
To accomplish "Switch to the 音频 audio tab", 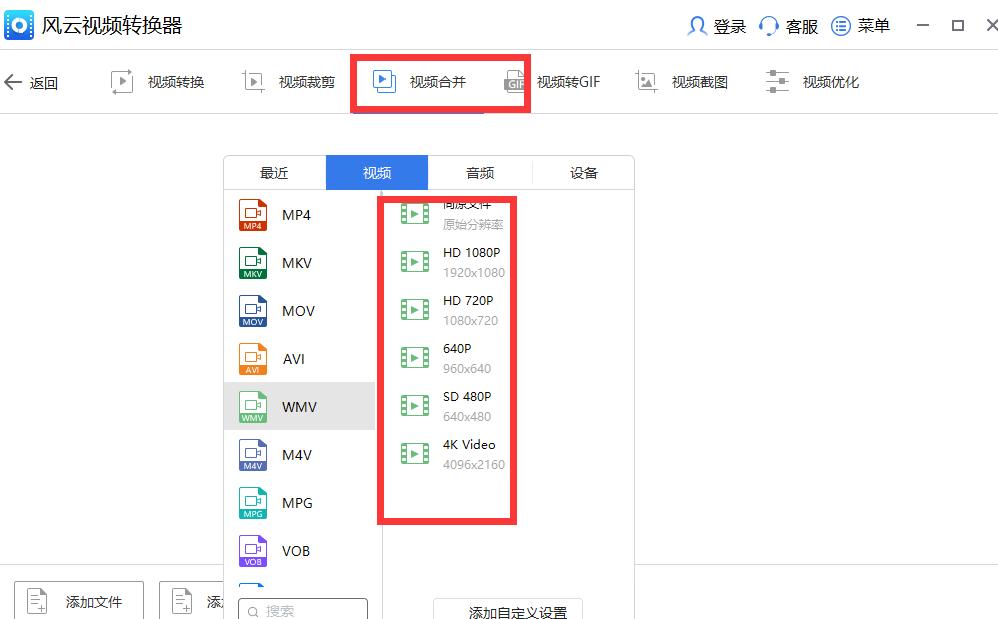I will tap(479, 172).
